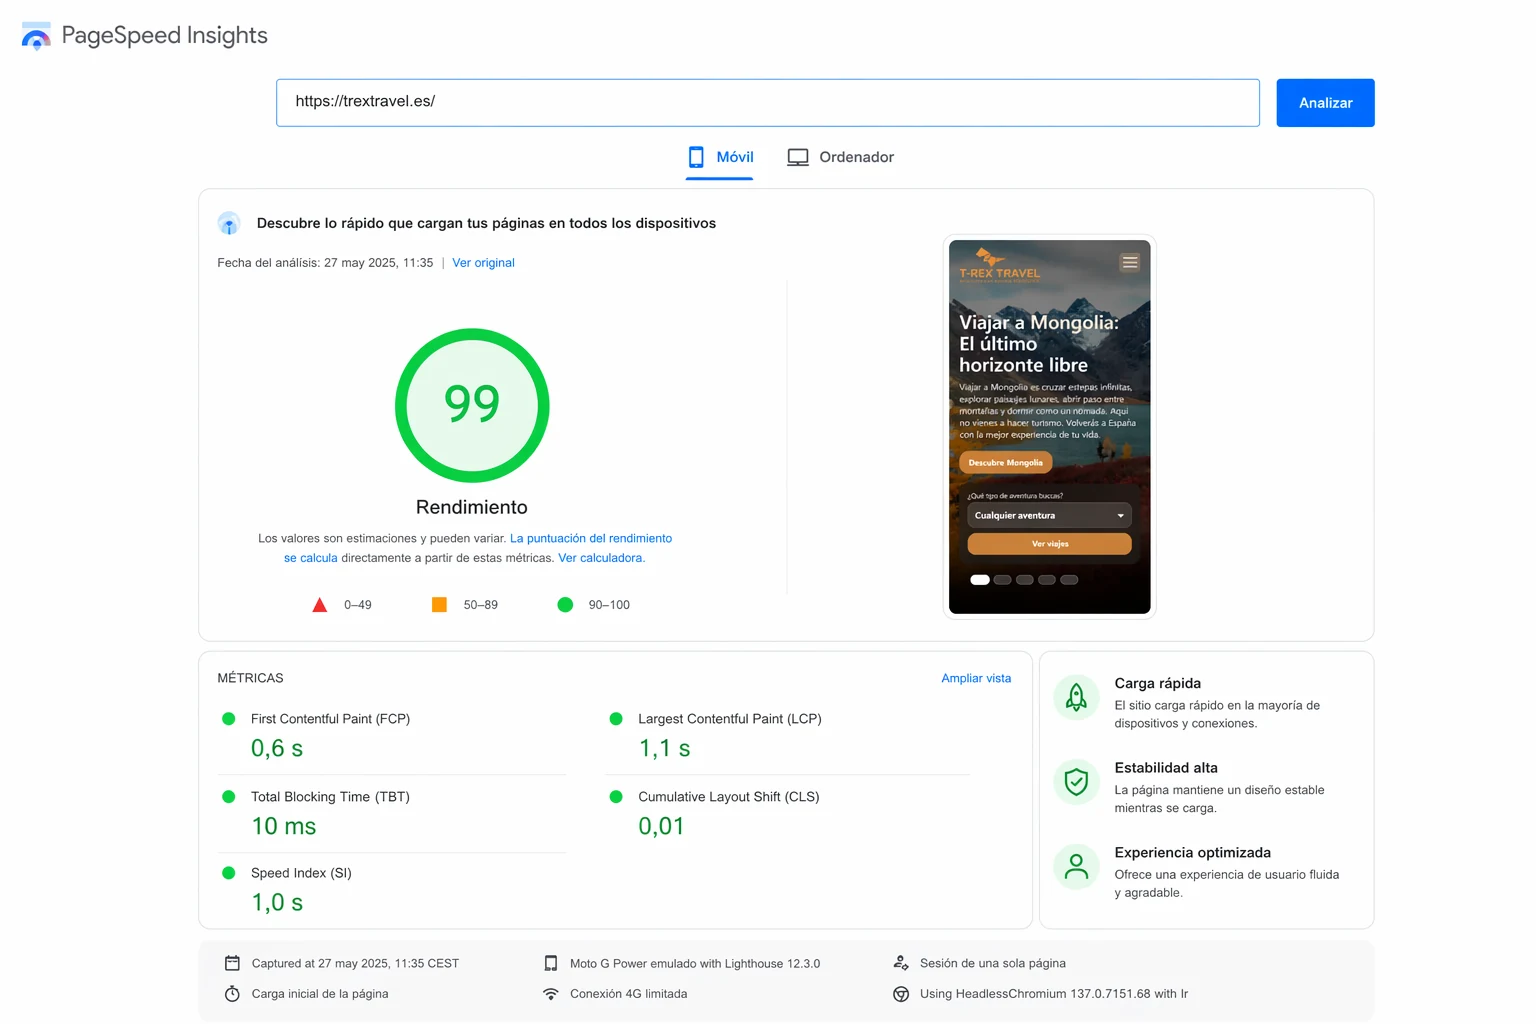Click the Rendimiento label under gauge
This screenshot has width=1536, height=1024.
click(x=472, y=507)
